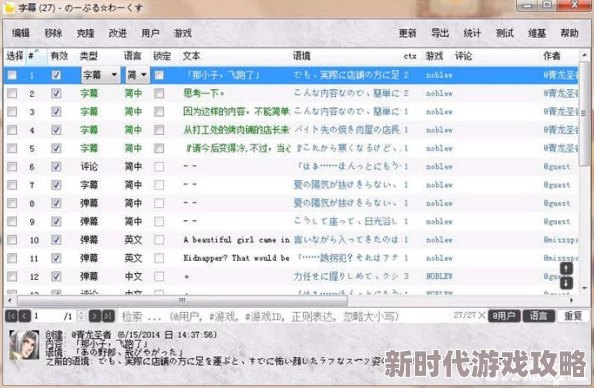Go to first page arrow button
The height and width of the screenshot is (388, 594).
click(x=11, y=316)
